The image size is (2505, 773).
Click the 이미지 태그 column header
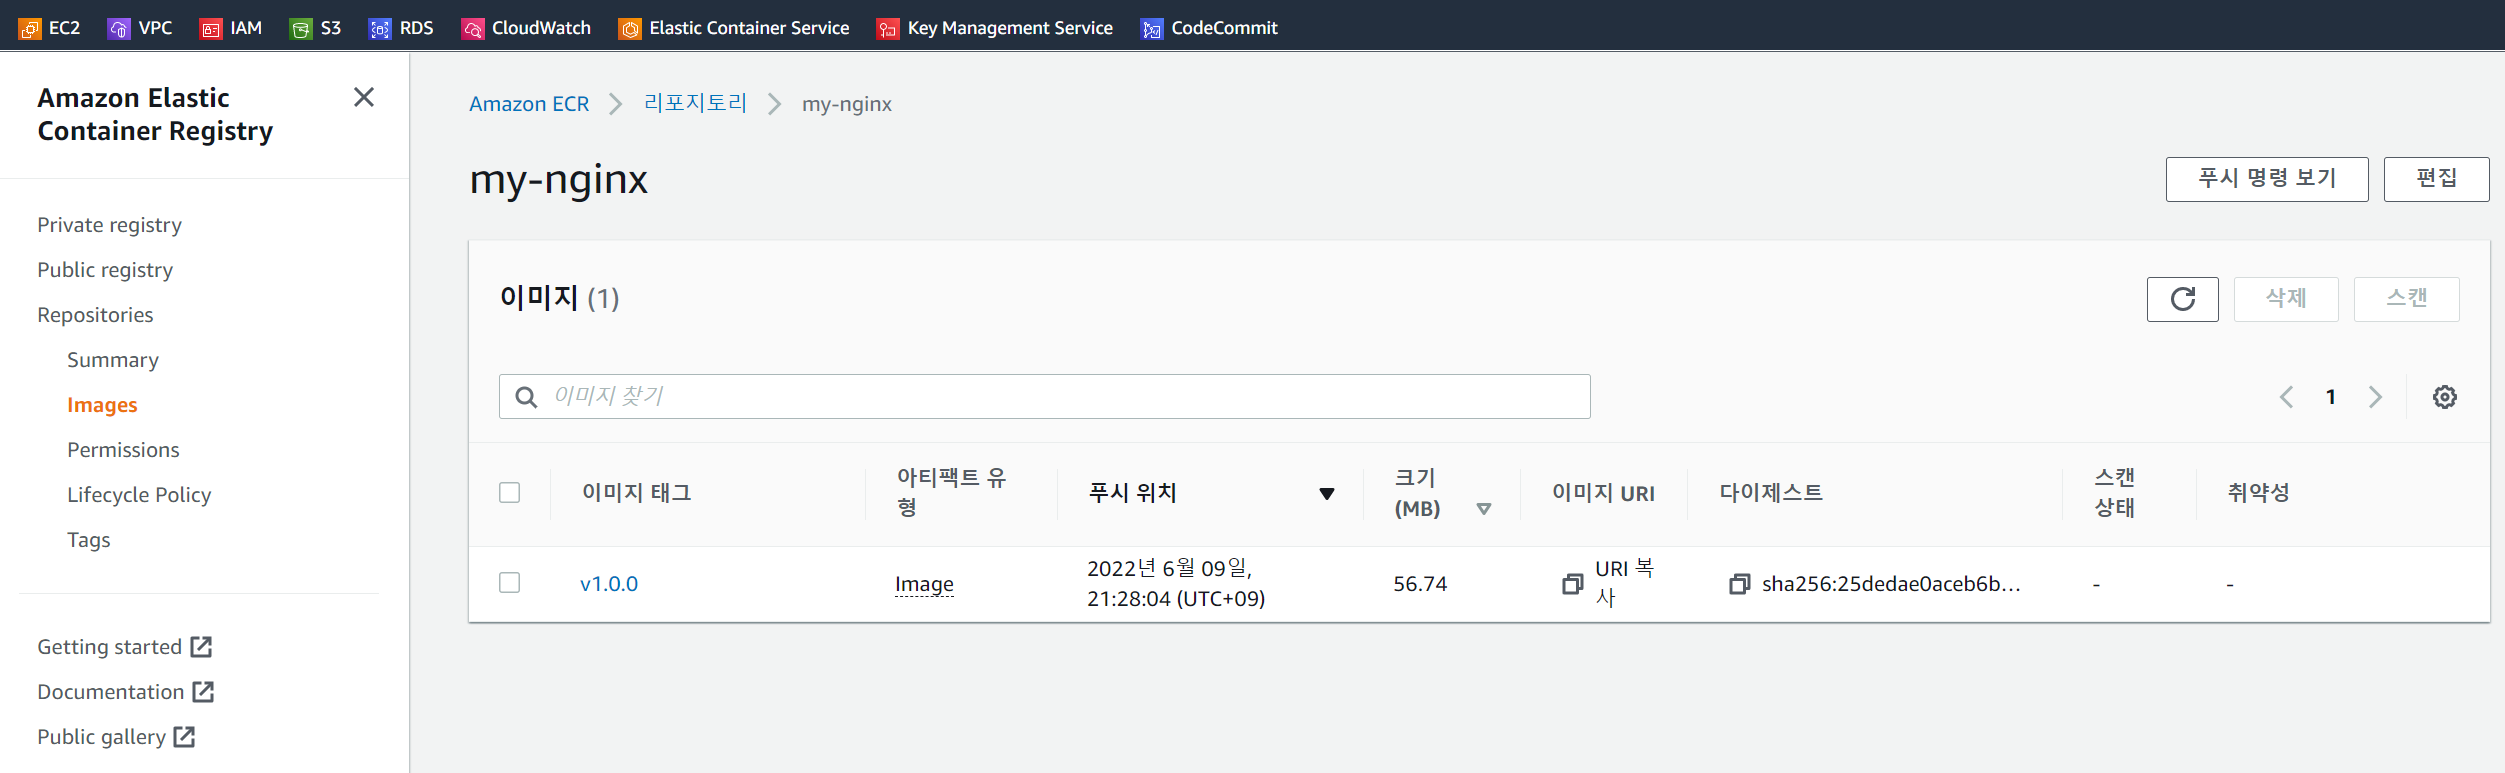click(637, 493)
